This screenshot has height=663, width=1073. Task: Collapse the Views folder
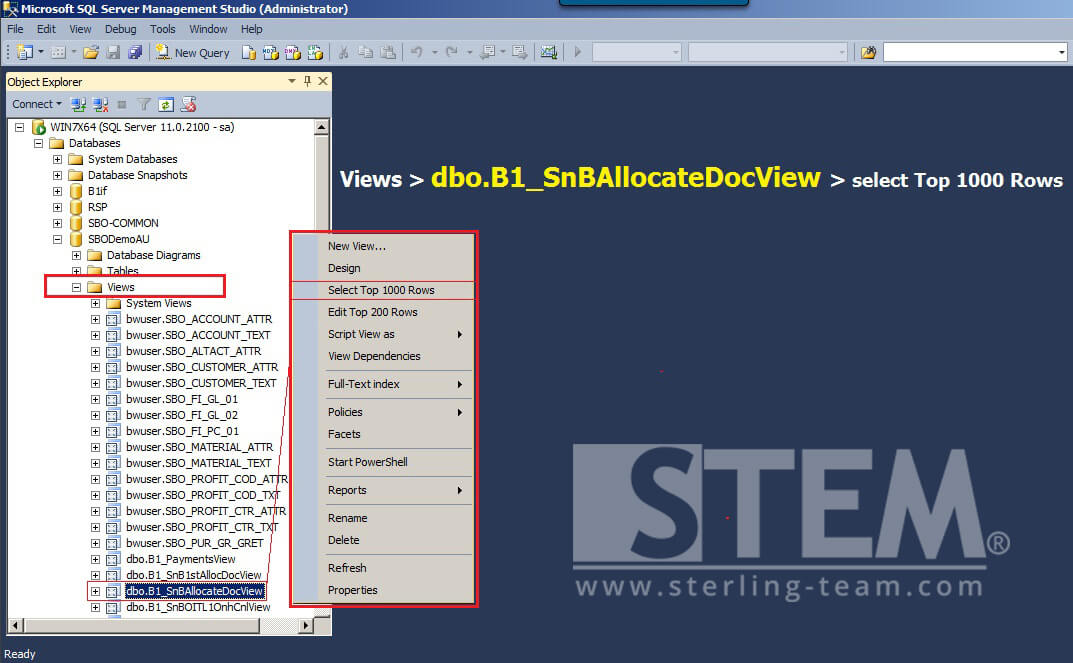(77, 287)
